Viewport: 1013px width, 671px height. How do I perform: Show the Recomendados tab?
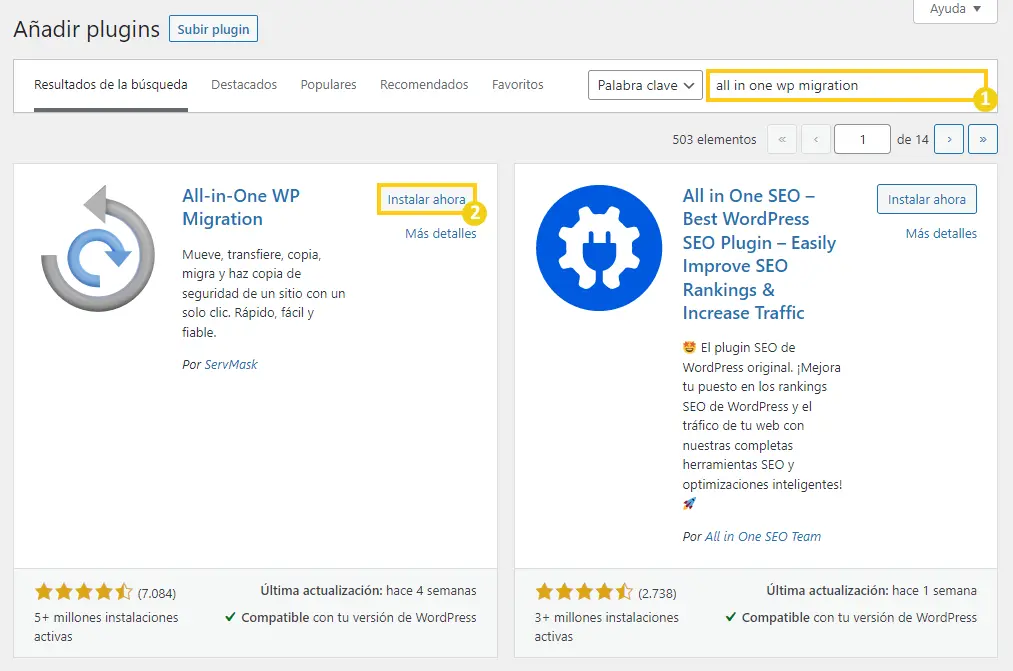(x=424, y=85)
